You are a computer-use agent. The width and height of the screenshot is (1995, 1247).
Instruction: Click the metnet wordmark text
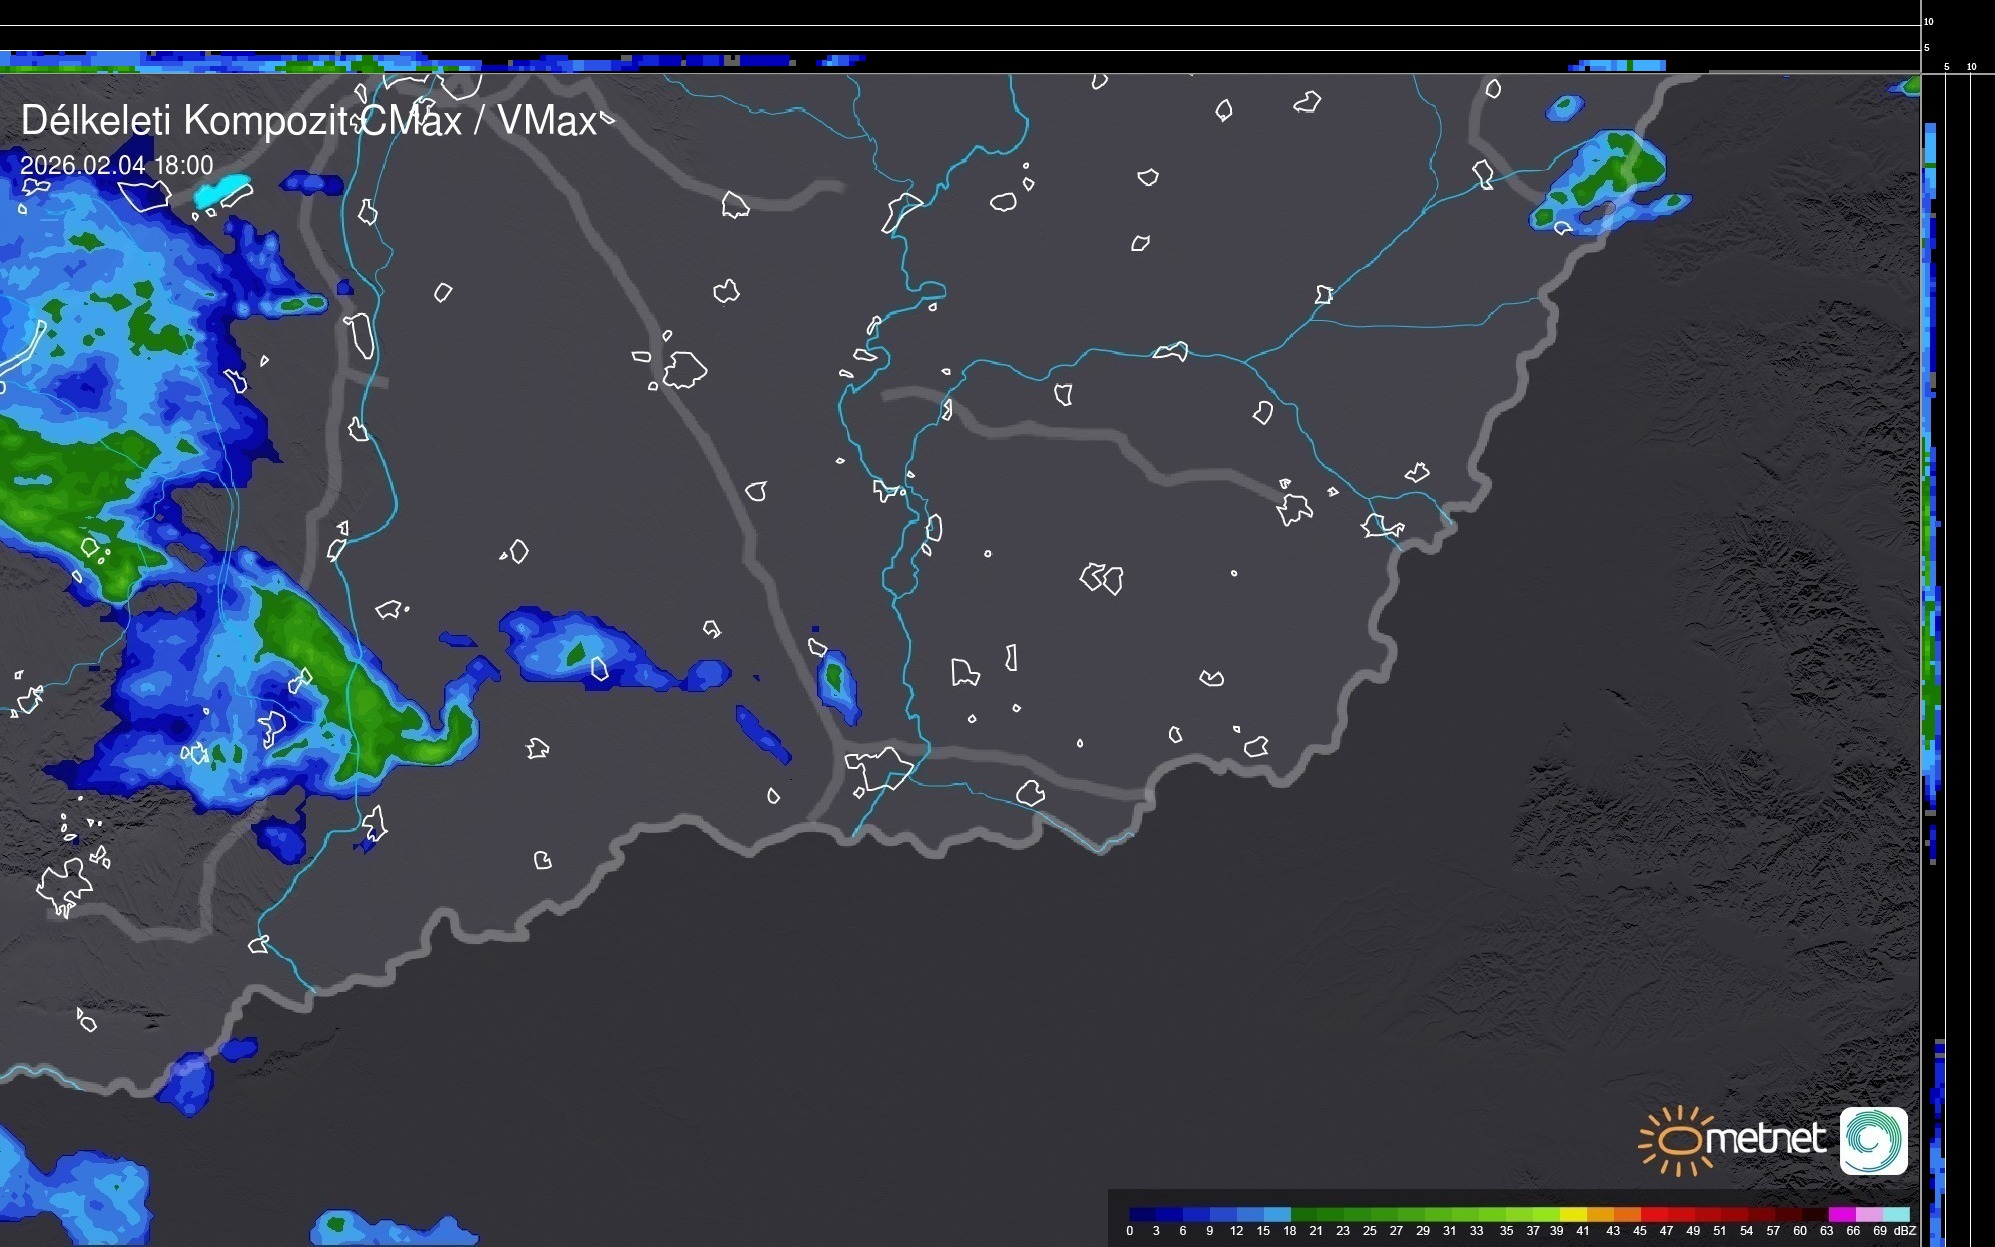pos(1766,1139)
